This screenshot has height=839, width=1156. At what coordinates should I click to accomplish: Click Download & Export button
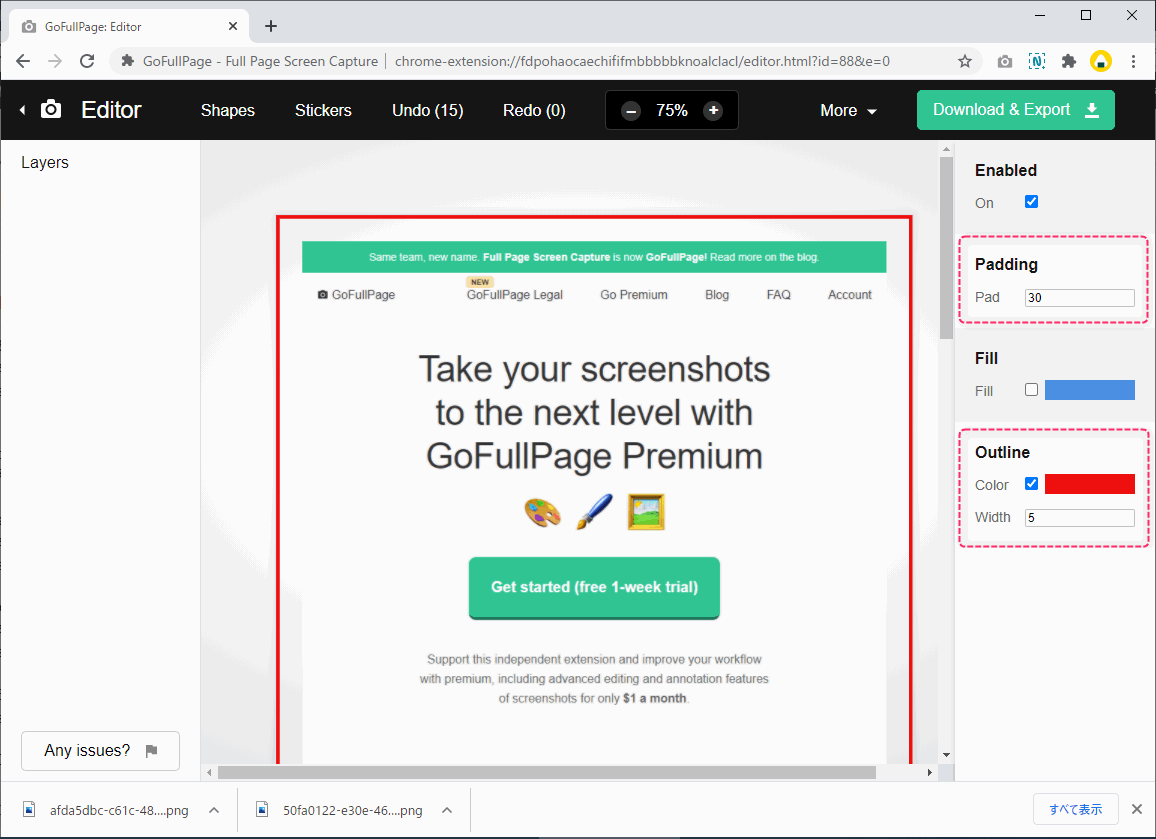click(1015, 110)
